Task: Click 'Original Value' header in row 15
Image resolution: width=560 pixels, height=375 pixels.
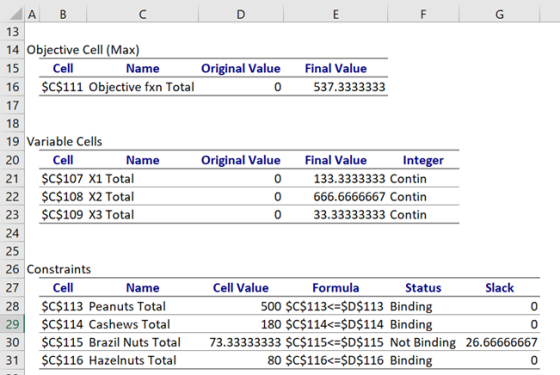Action: click(x=241, y=69)
